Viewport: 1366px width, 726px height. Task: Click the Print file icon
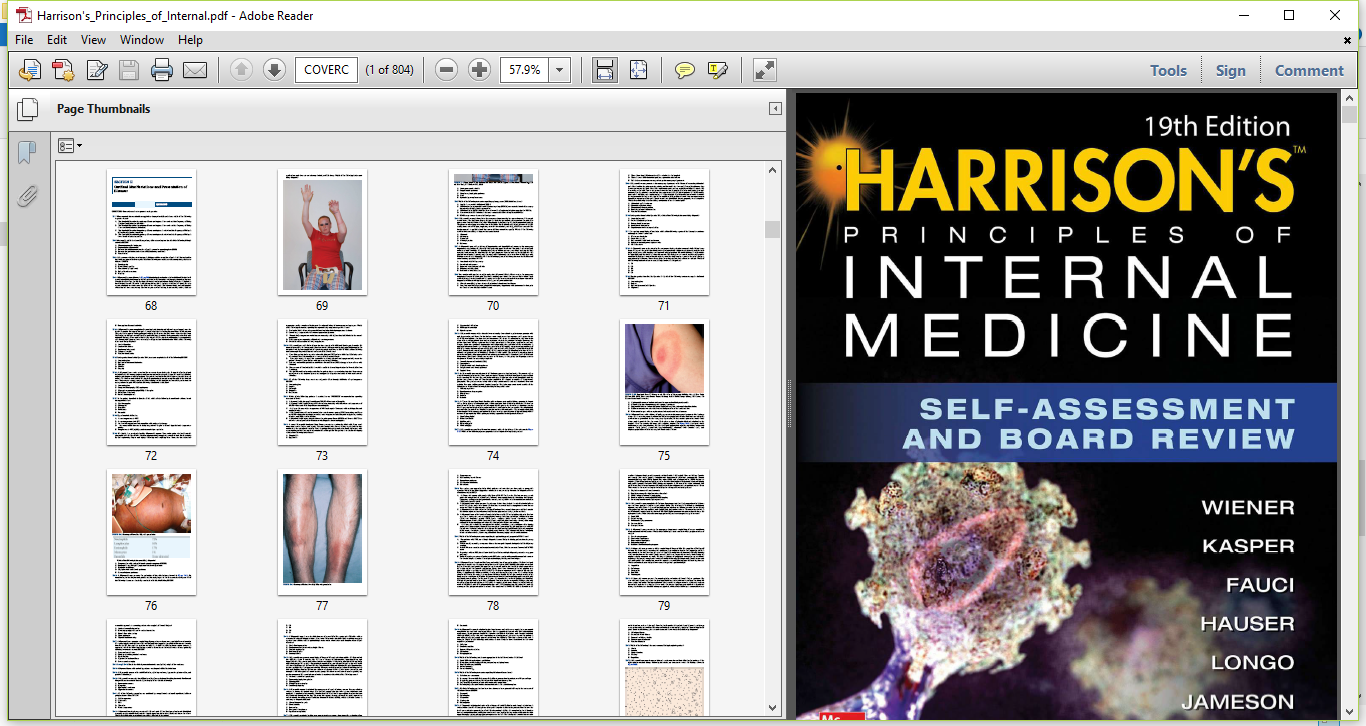(x=162, y=70)
